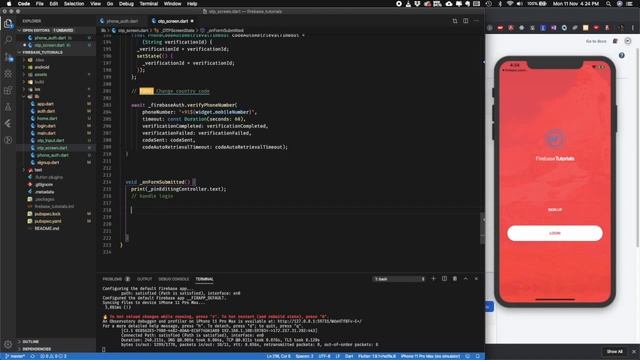The image size is (640, 360).
Task: Open the Bluetooth menu bar icon
Action: [500, 4]
